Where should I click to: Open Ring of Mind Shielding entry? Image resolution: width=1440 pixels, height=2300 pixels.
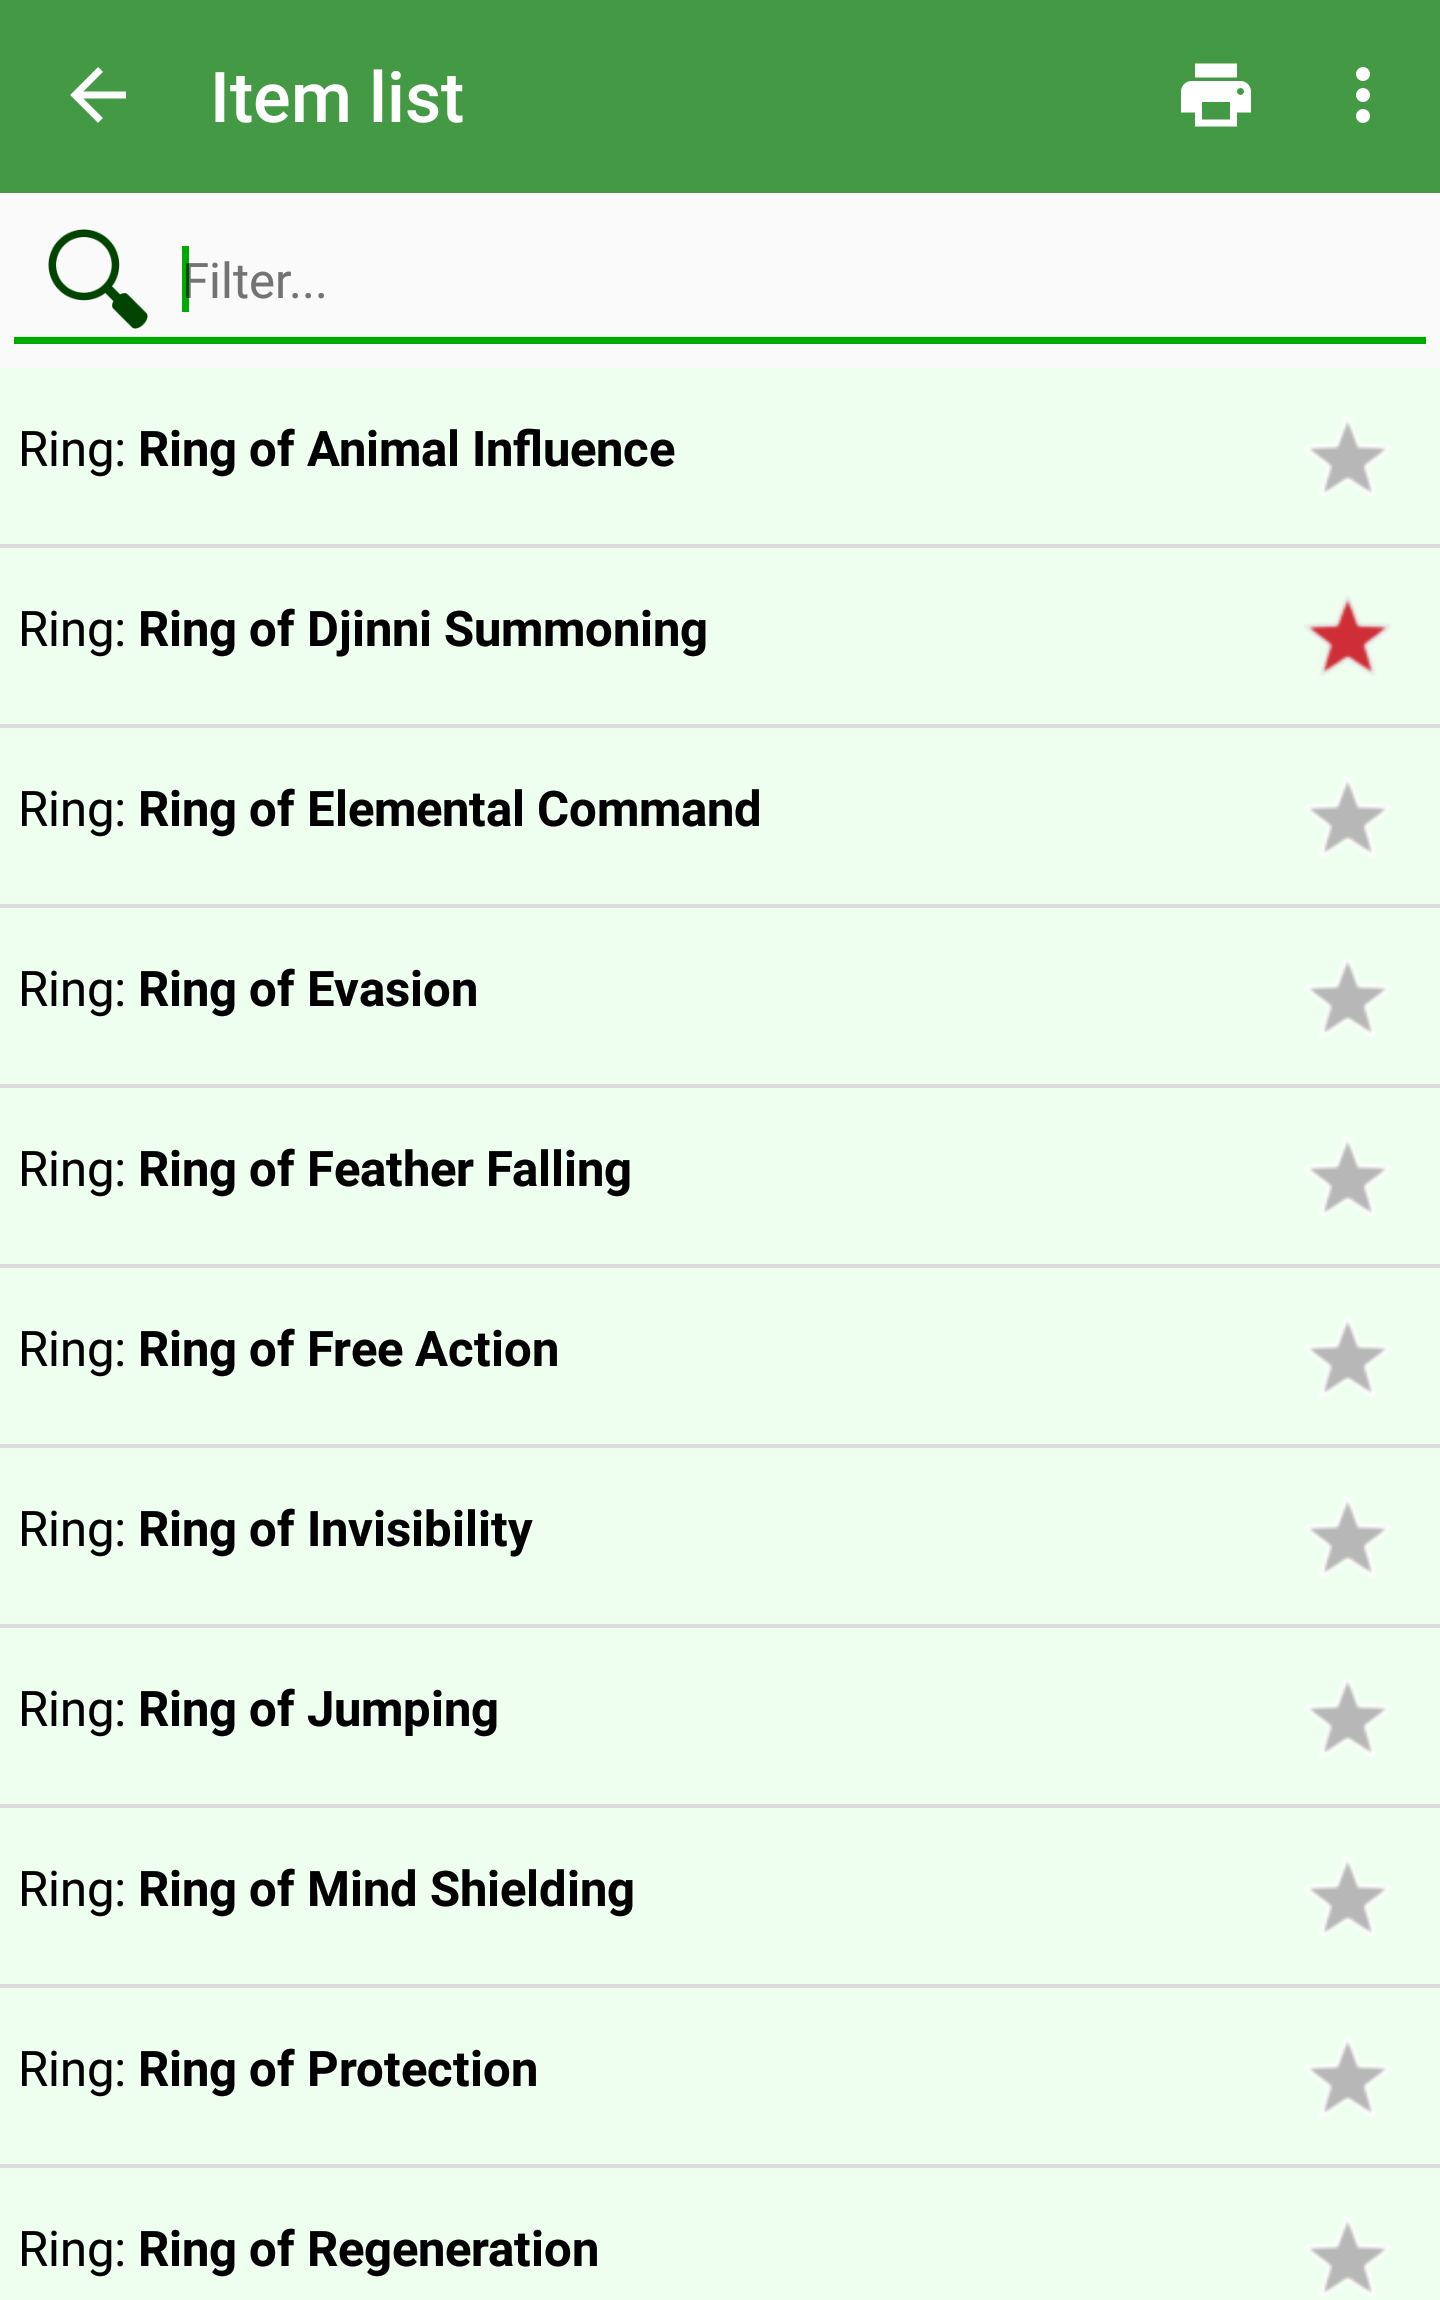[386, 1890]
